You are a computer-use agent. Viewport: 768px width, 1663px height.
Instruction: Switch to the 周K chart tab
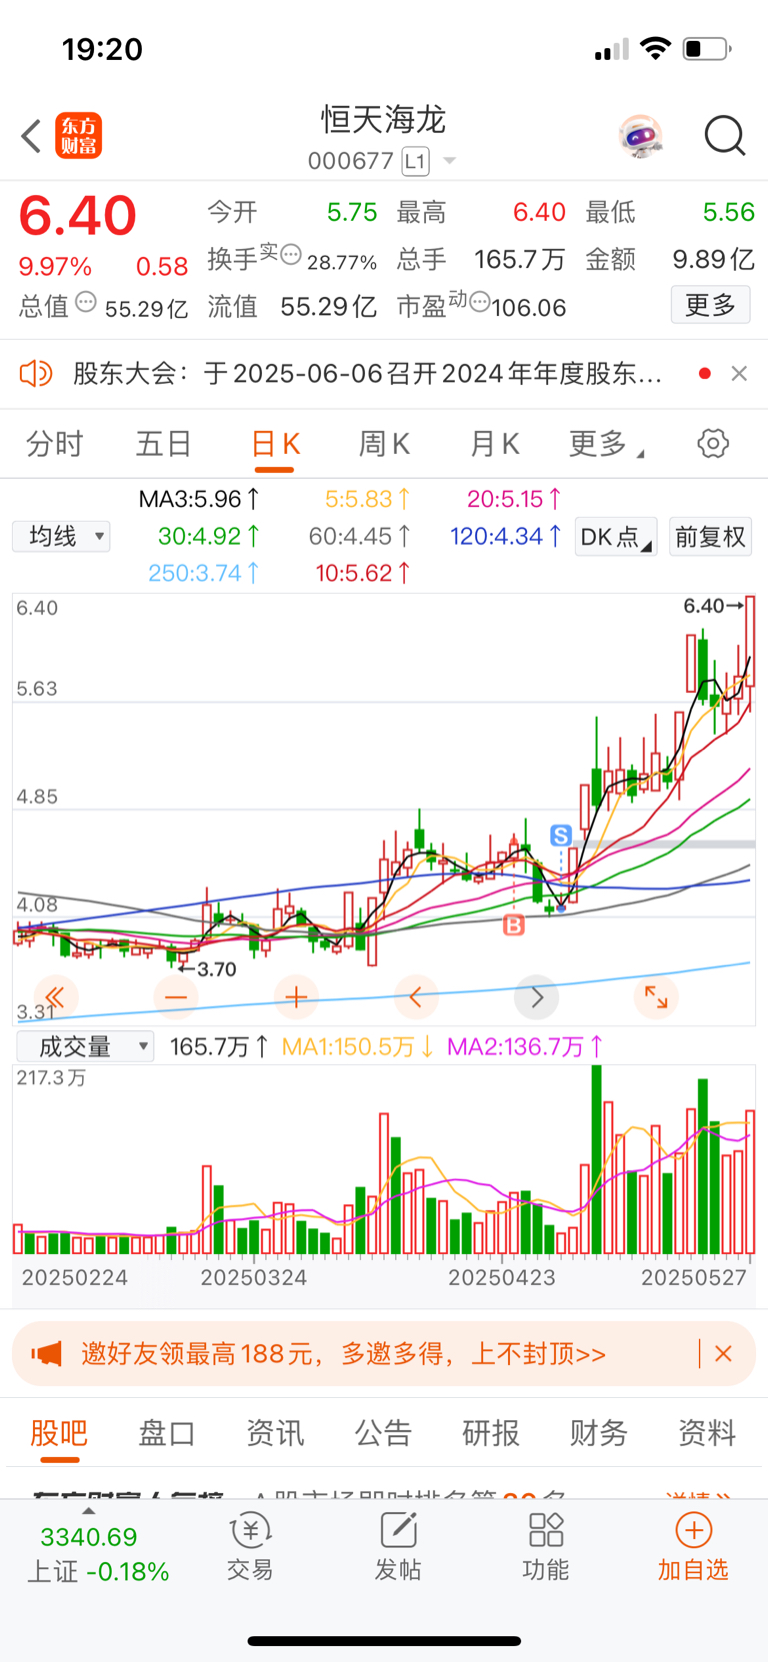384,444
